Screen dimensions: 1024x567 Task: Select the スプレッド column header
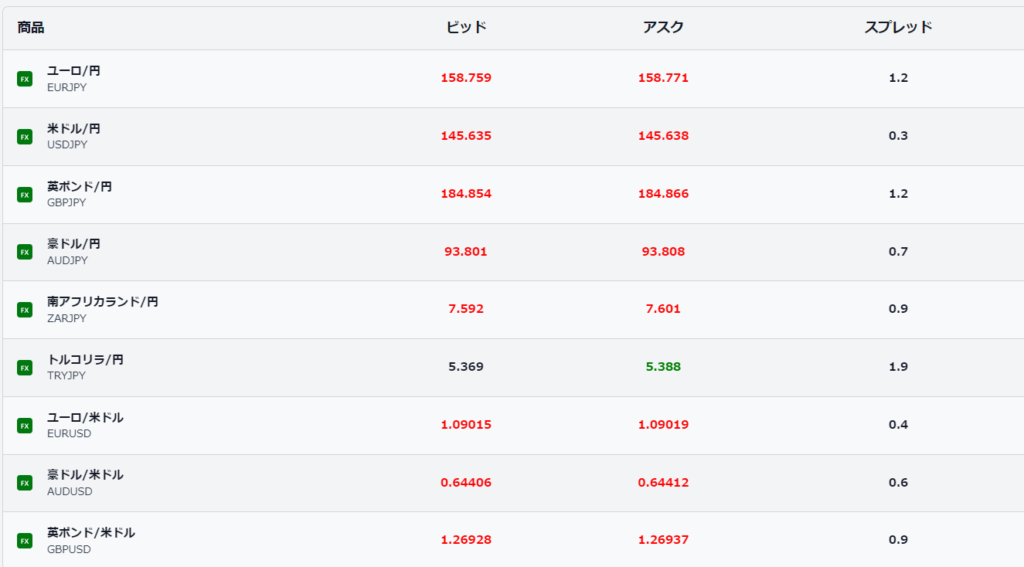click(898, 27)
